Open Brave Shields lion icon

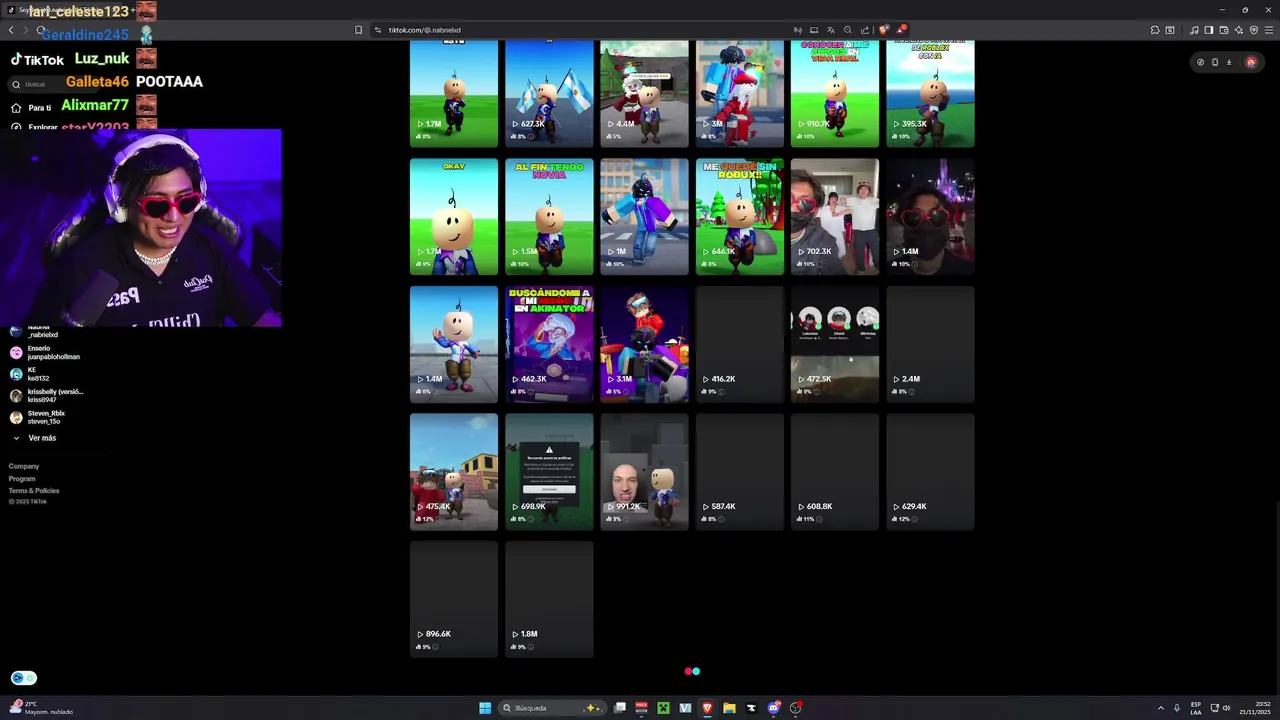[883, 30]
